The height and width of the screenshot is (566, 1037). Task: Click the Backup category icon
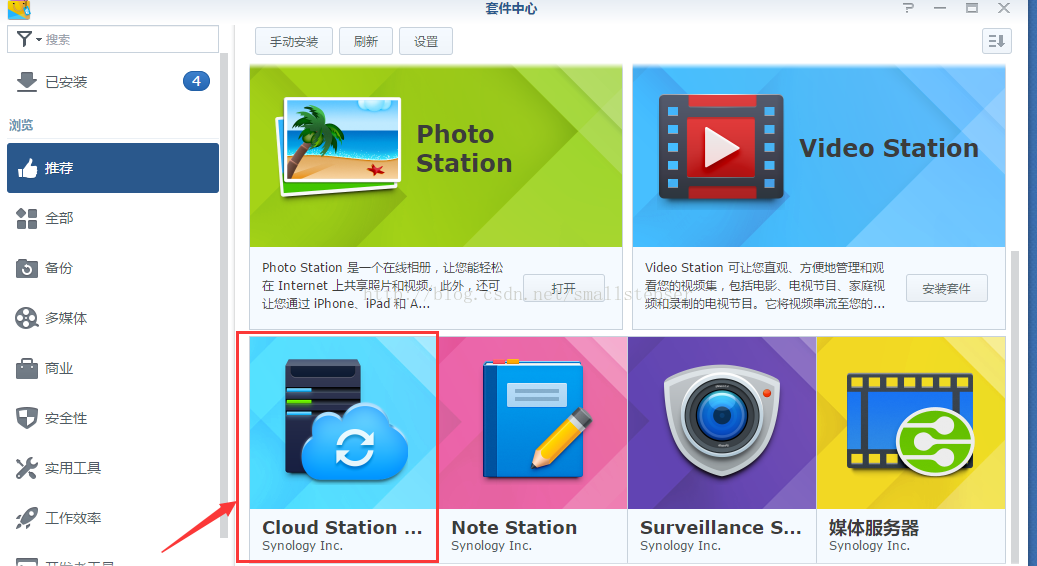click(x=26, y=268)
